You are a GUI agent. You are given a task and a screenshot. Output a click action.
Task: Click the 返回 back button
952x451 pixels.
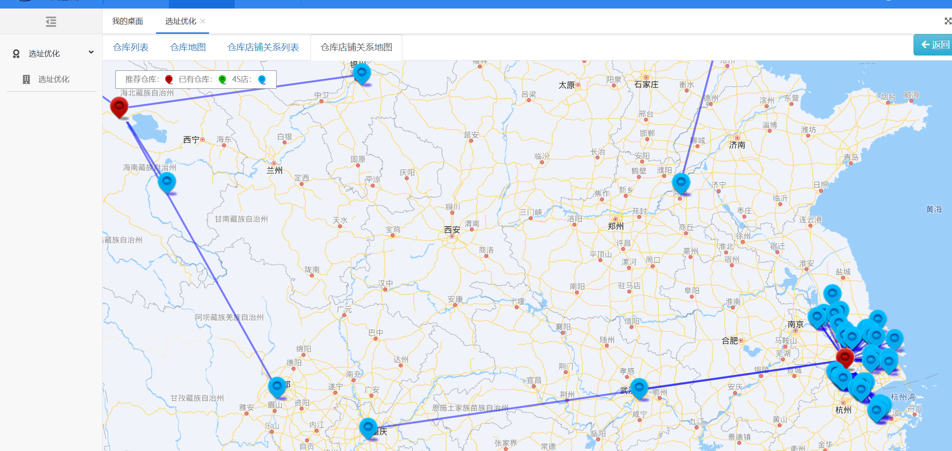click(934, 45)
